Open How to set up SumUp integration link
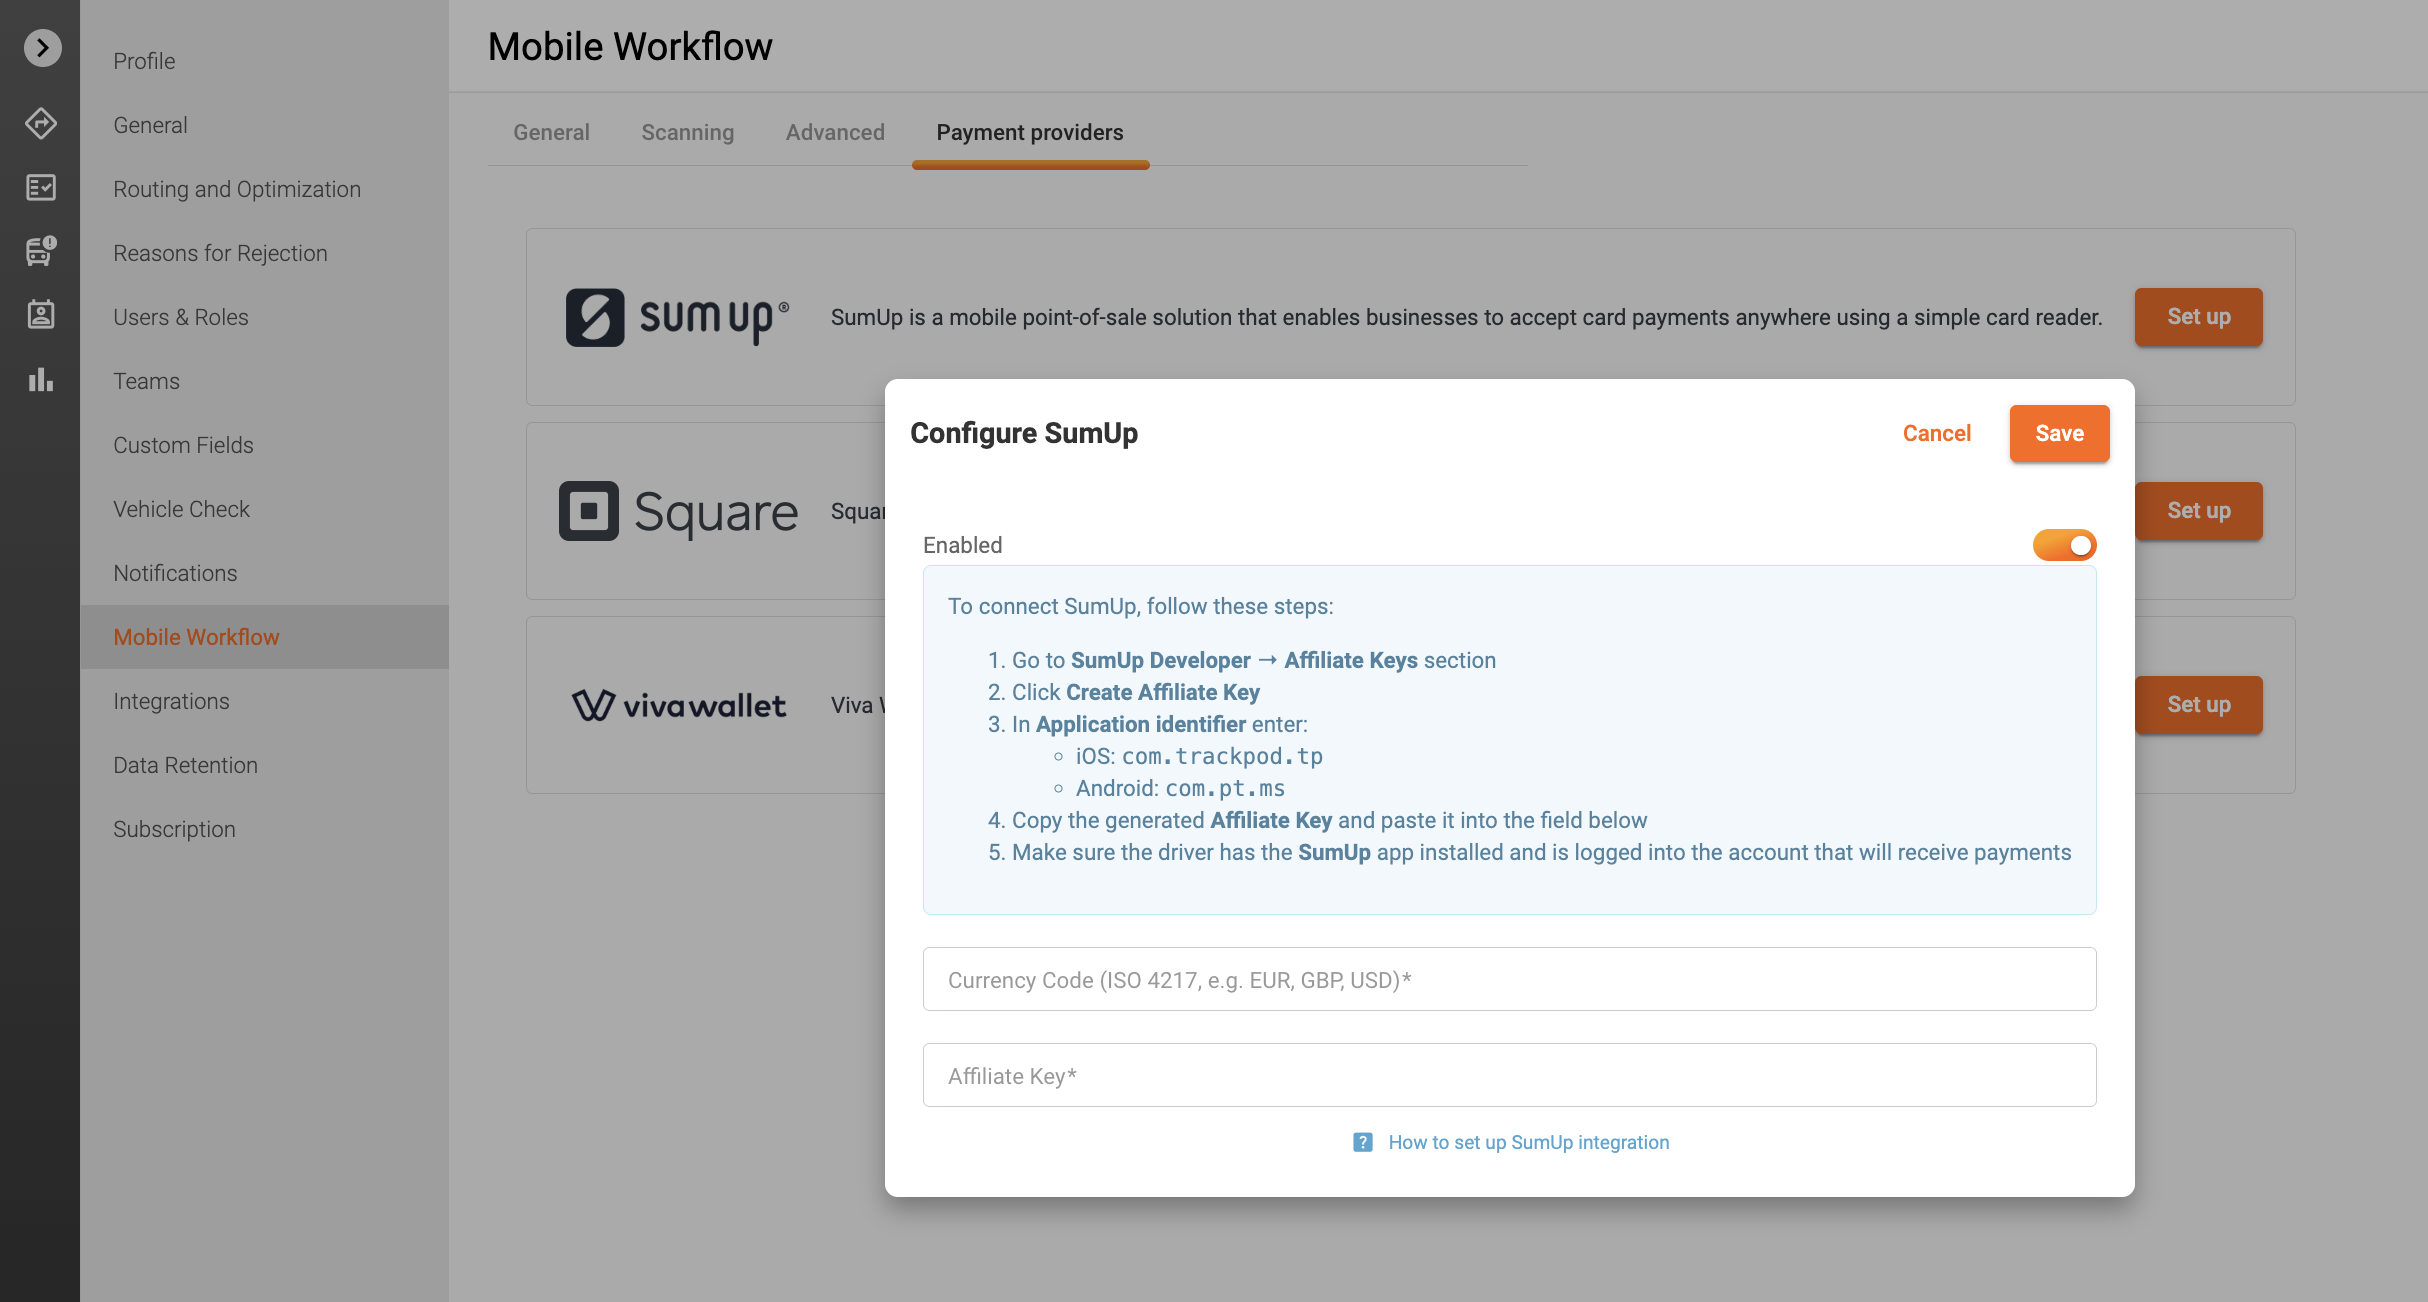 pyautogui.click(x=1528, y=1142)
